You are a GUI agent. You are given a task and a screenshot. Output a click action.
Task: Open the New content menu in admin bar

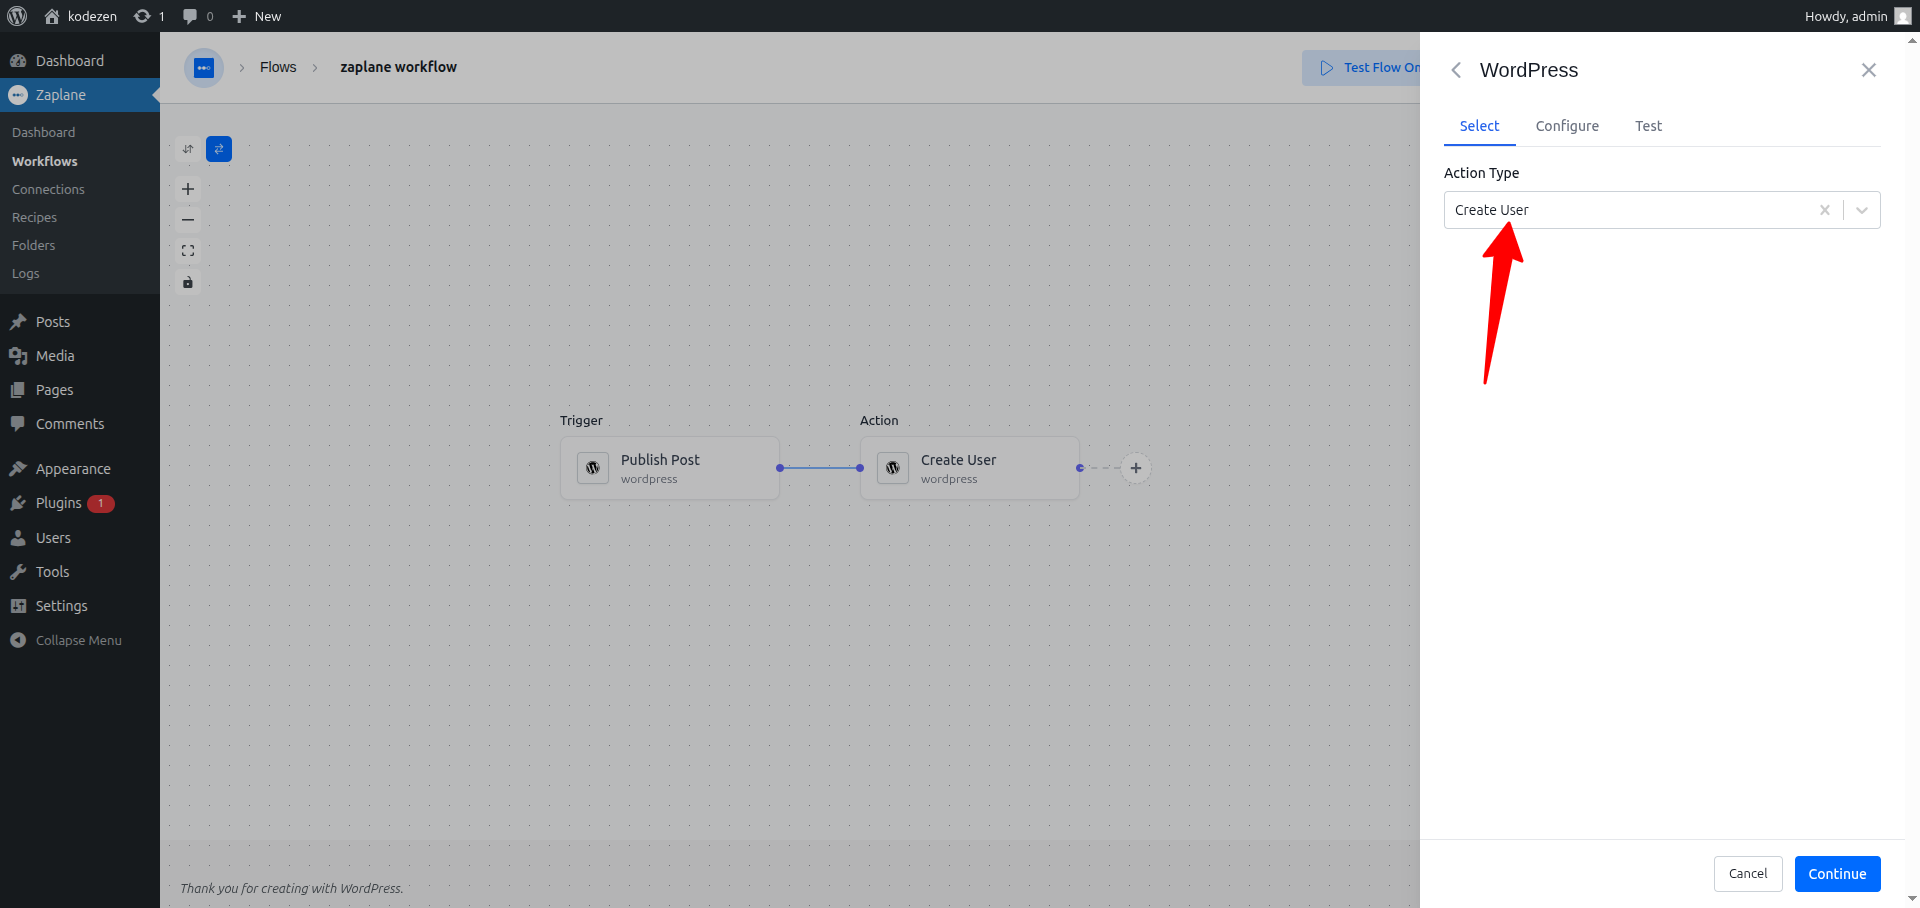coord(257,16)
